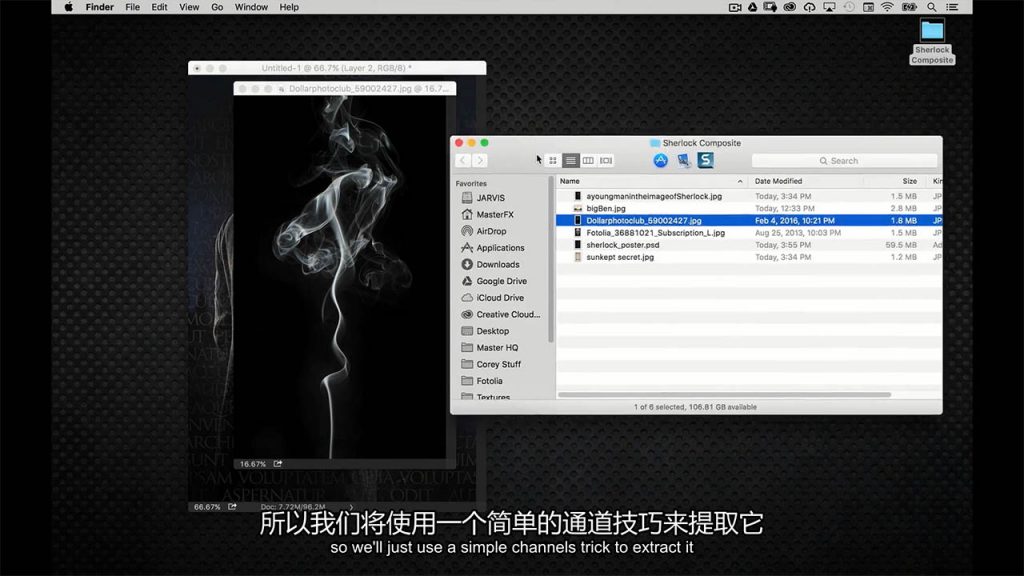Click the Dollarphotoclub window title bar
The height and width of the screenshot is (576, 1024).
tap(345, 88)
